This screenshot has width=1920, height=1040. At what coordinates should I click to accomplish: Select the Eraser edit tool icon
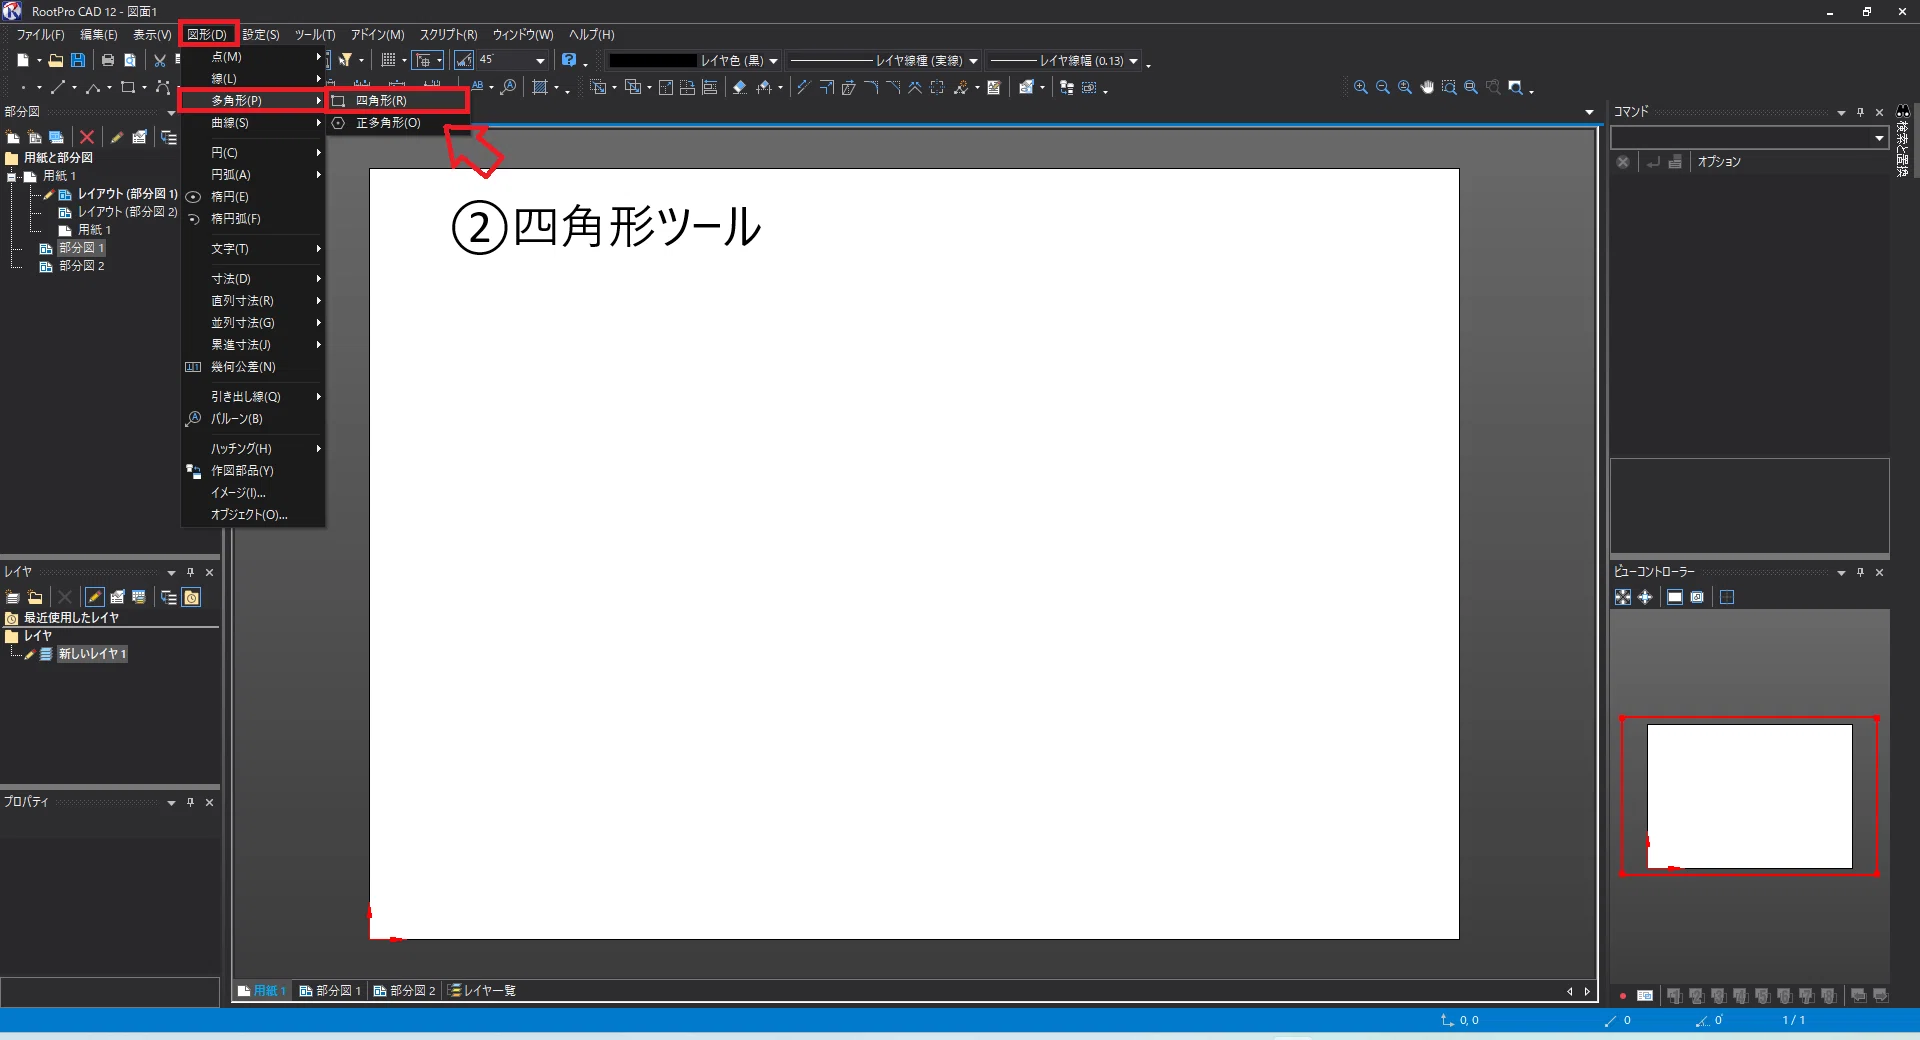(740, 88)
